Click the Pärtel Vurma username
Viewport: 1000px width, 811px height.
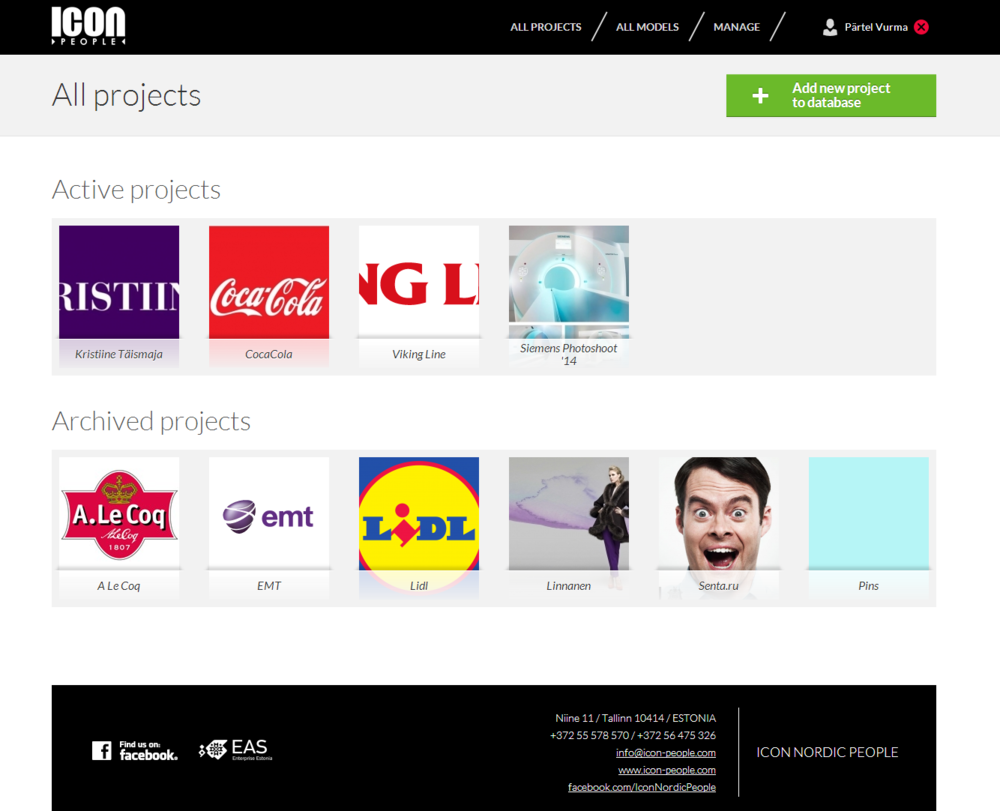point(876,27)
